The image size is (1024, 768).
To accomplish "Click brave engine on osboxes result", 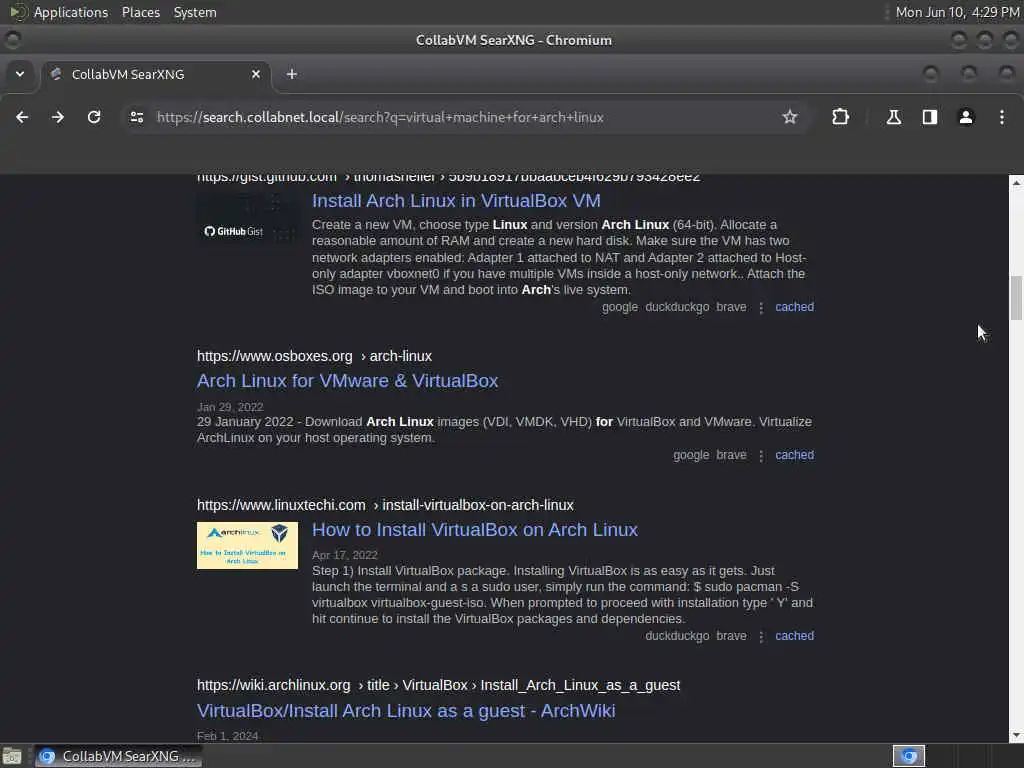I will [x=731, y=455].
